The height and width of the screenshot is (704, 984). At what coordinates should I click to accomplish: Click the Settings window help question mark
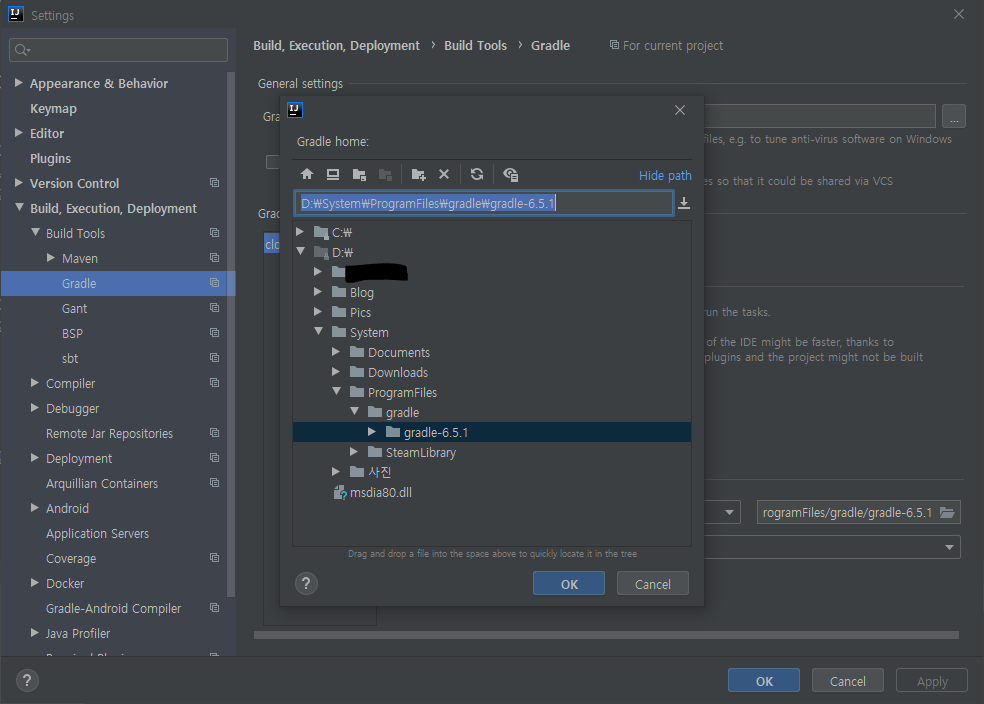(27, 681)
